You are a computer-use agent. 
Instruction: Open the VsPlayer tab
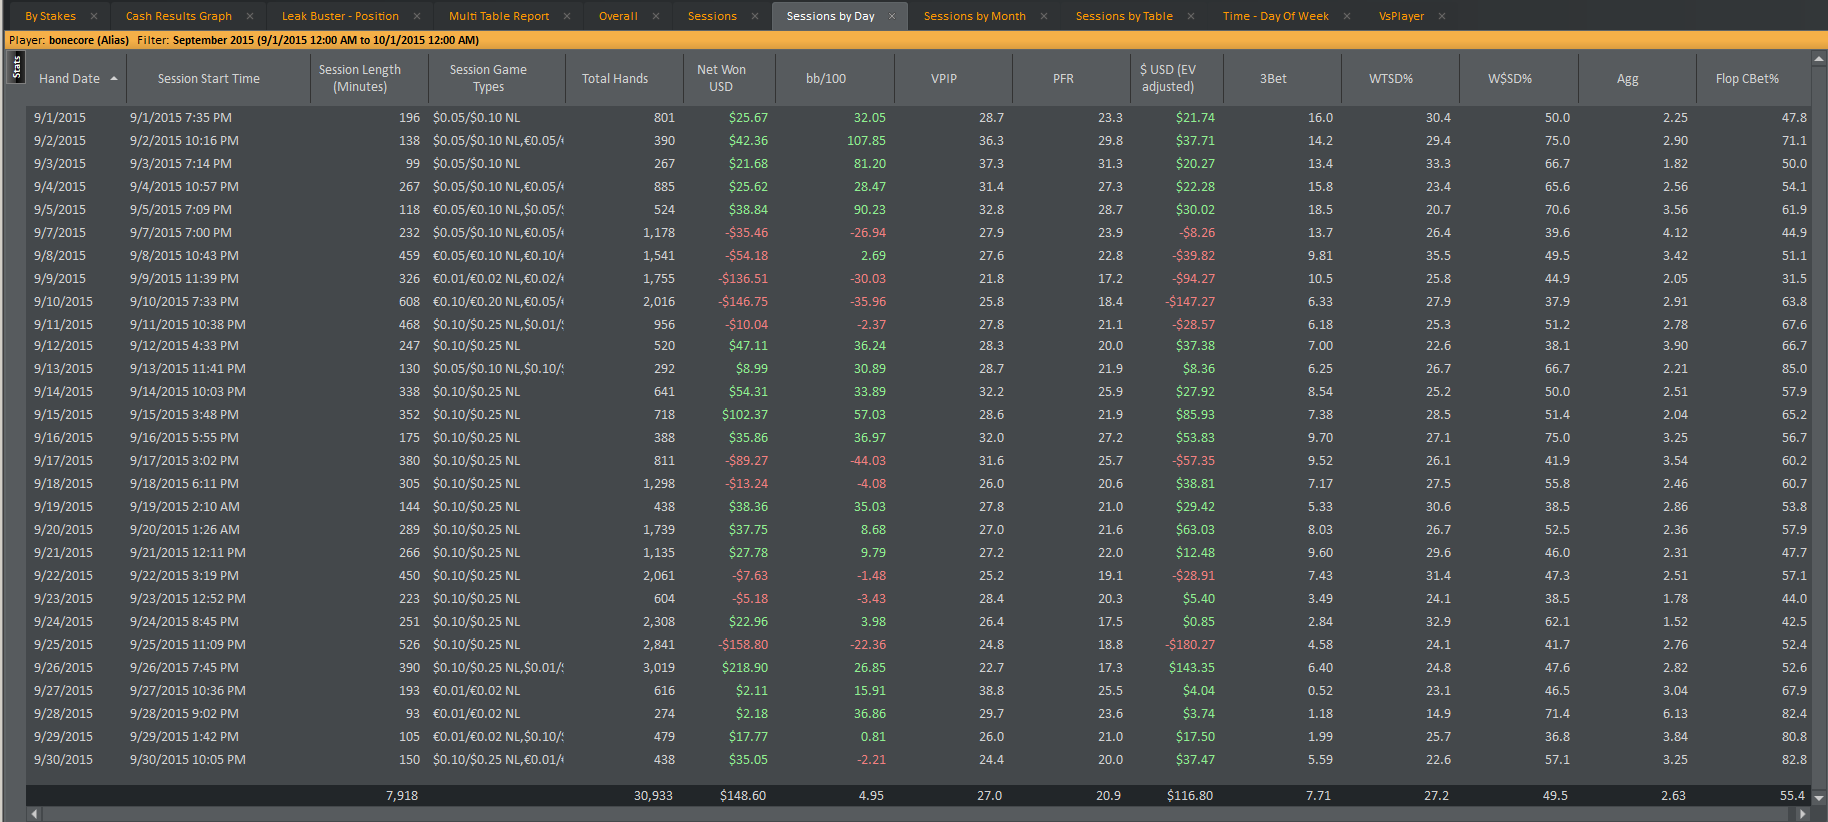coord(1401,16)
